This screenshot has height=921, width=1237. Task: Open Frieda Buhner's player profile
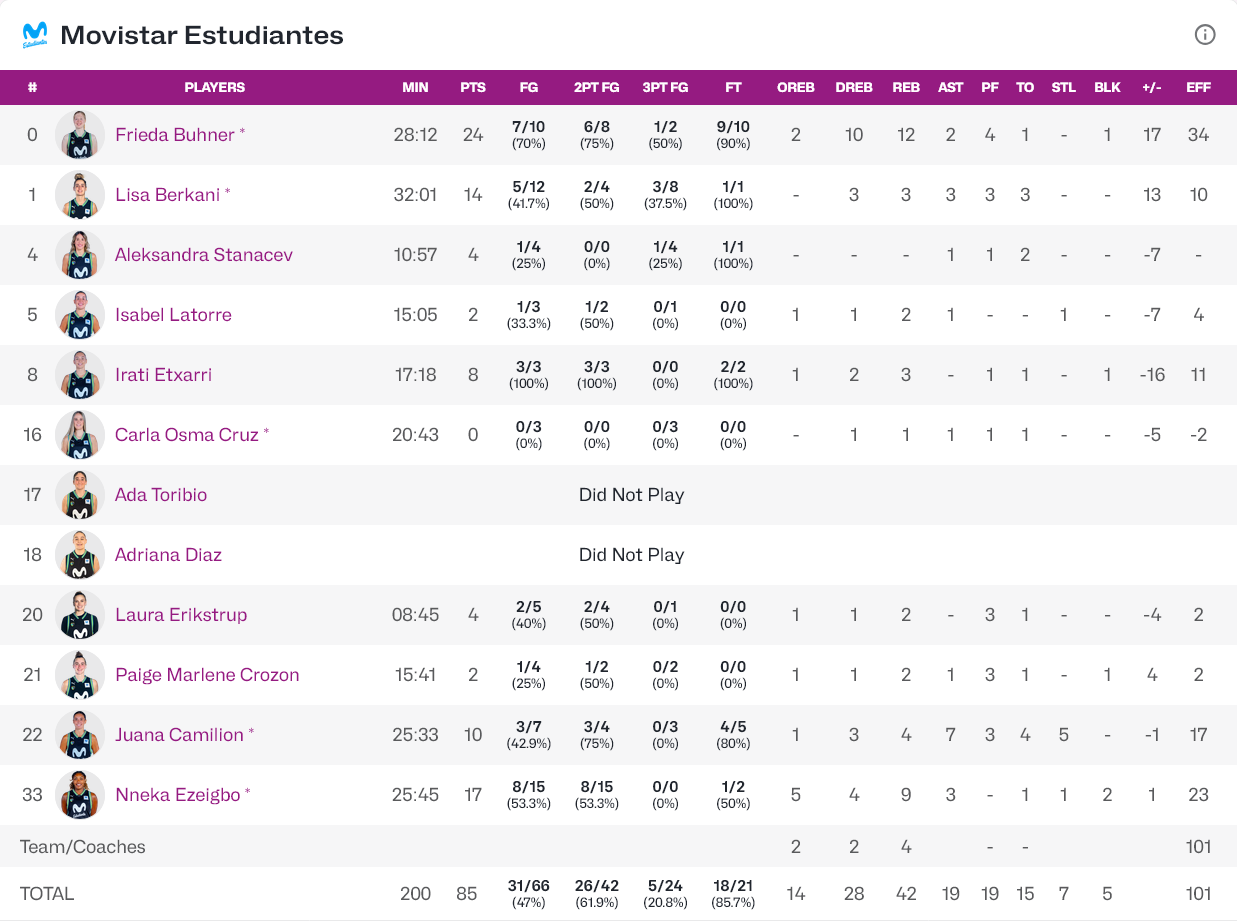click(174, 135)
